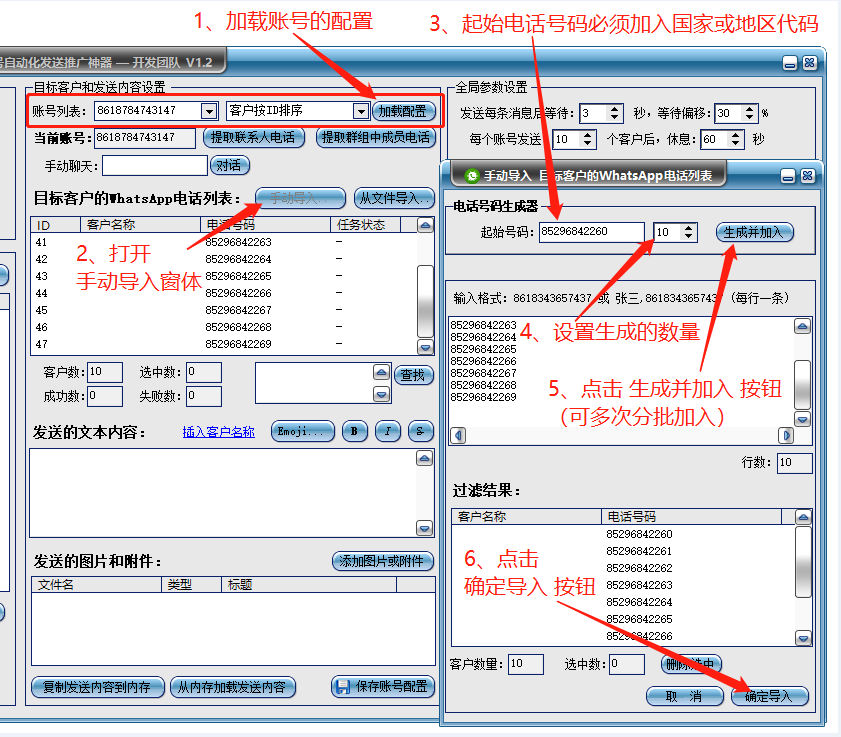The height and width of the screenshot is (737, 841).
Task: Click the 文件名 column header
Action: (x=97, y=584)
